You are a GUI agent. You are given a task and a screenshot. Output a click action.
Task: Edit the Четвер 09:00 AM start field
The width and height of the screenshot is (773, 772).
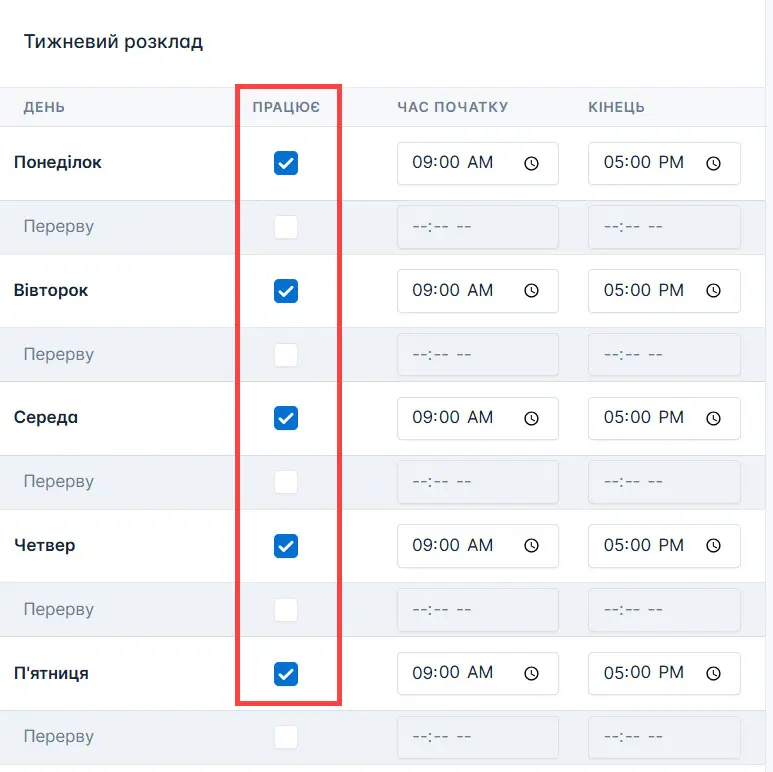point(478,546)
